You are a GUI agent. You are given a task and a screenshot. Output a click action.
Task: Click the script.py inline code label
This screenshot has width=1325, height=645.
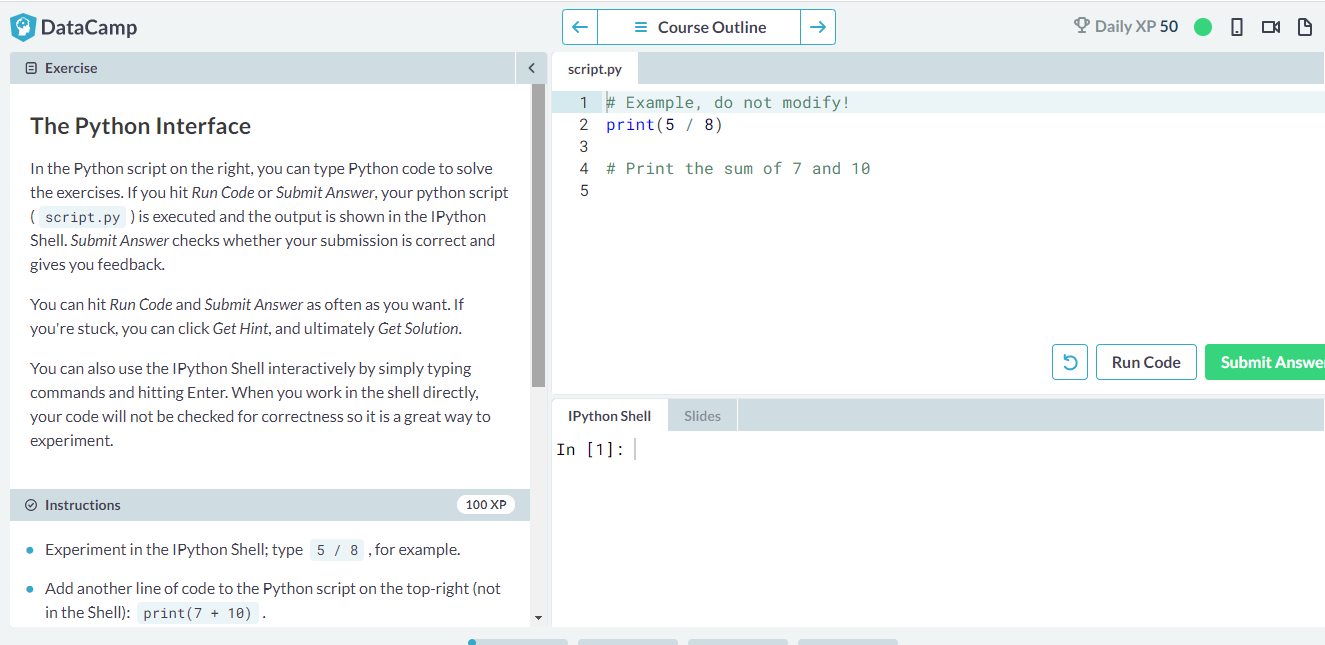83,217
